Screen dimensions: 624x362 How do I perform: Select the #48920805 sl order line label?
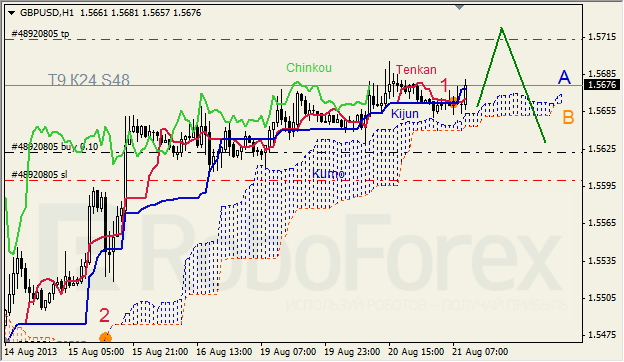[39, 175]
